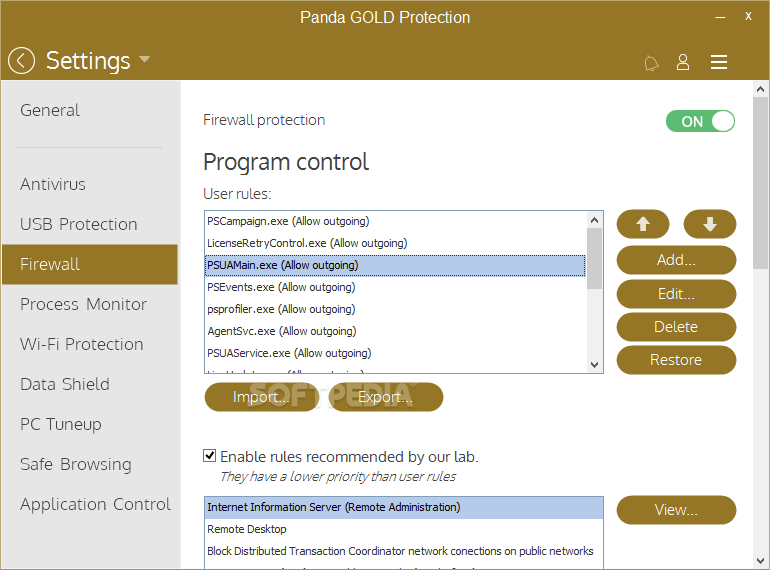The height and width of the screenshot is (570, 770).
Task: Click user rules list scroll-up arrow
Action: pyautogui.click(x=595, y=220)
